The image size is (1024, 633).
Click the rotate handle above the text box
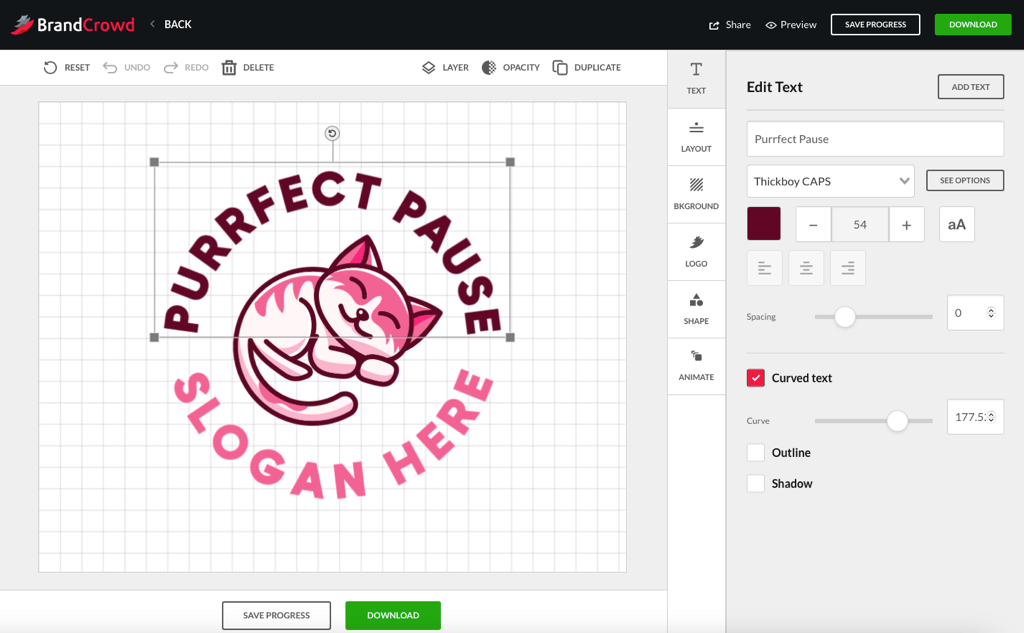coord(332,133)
